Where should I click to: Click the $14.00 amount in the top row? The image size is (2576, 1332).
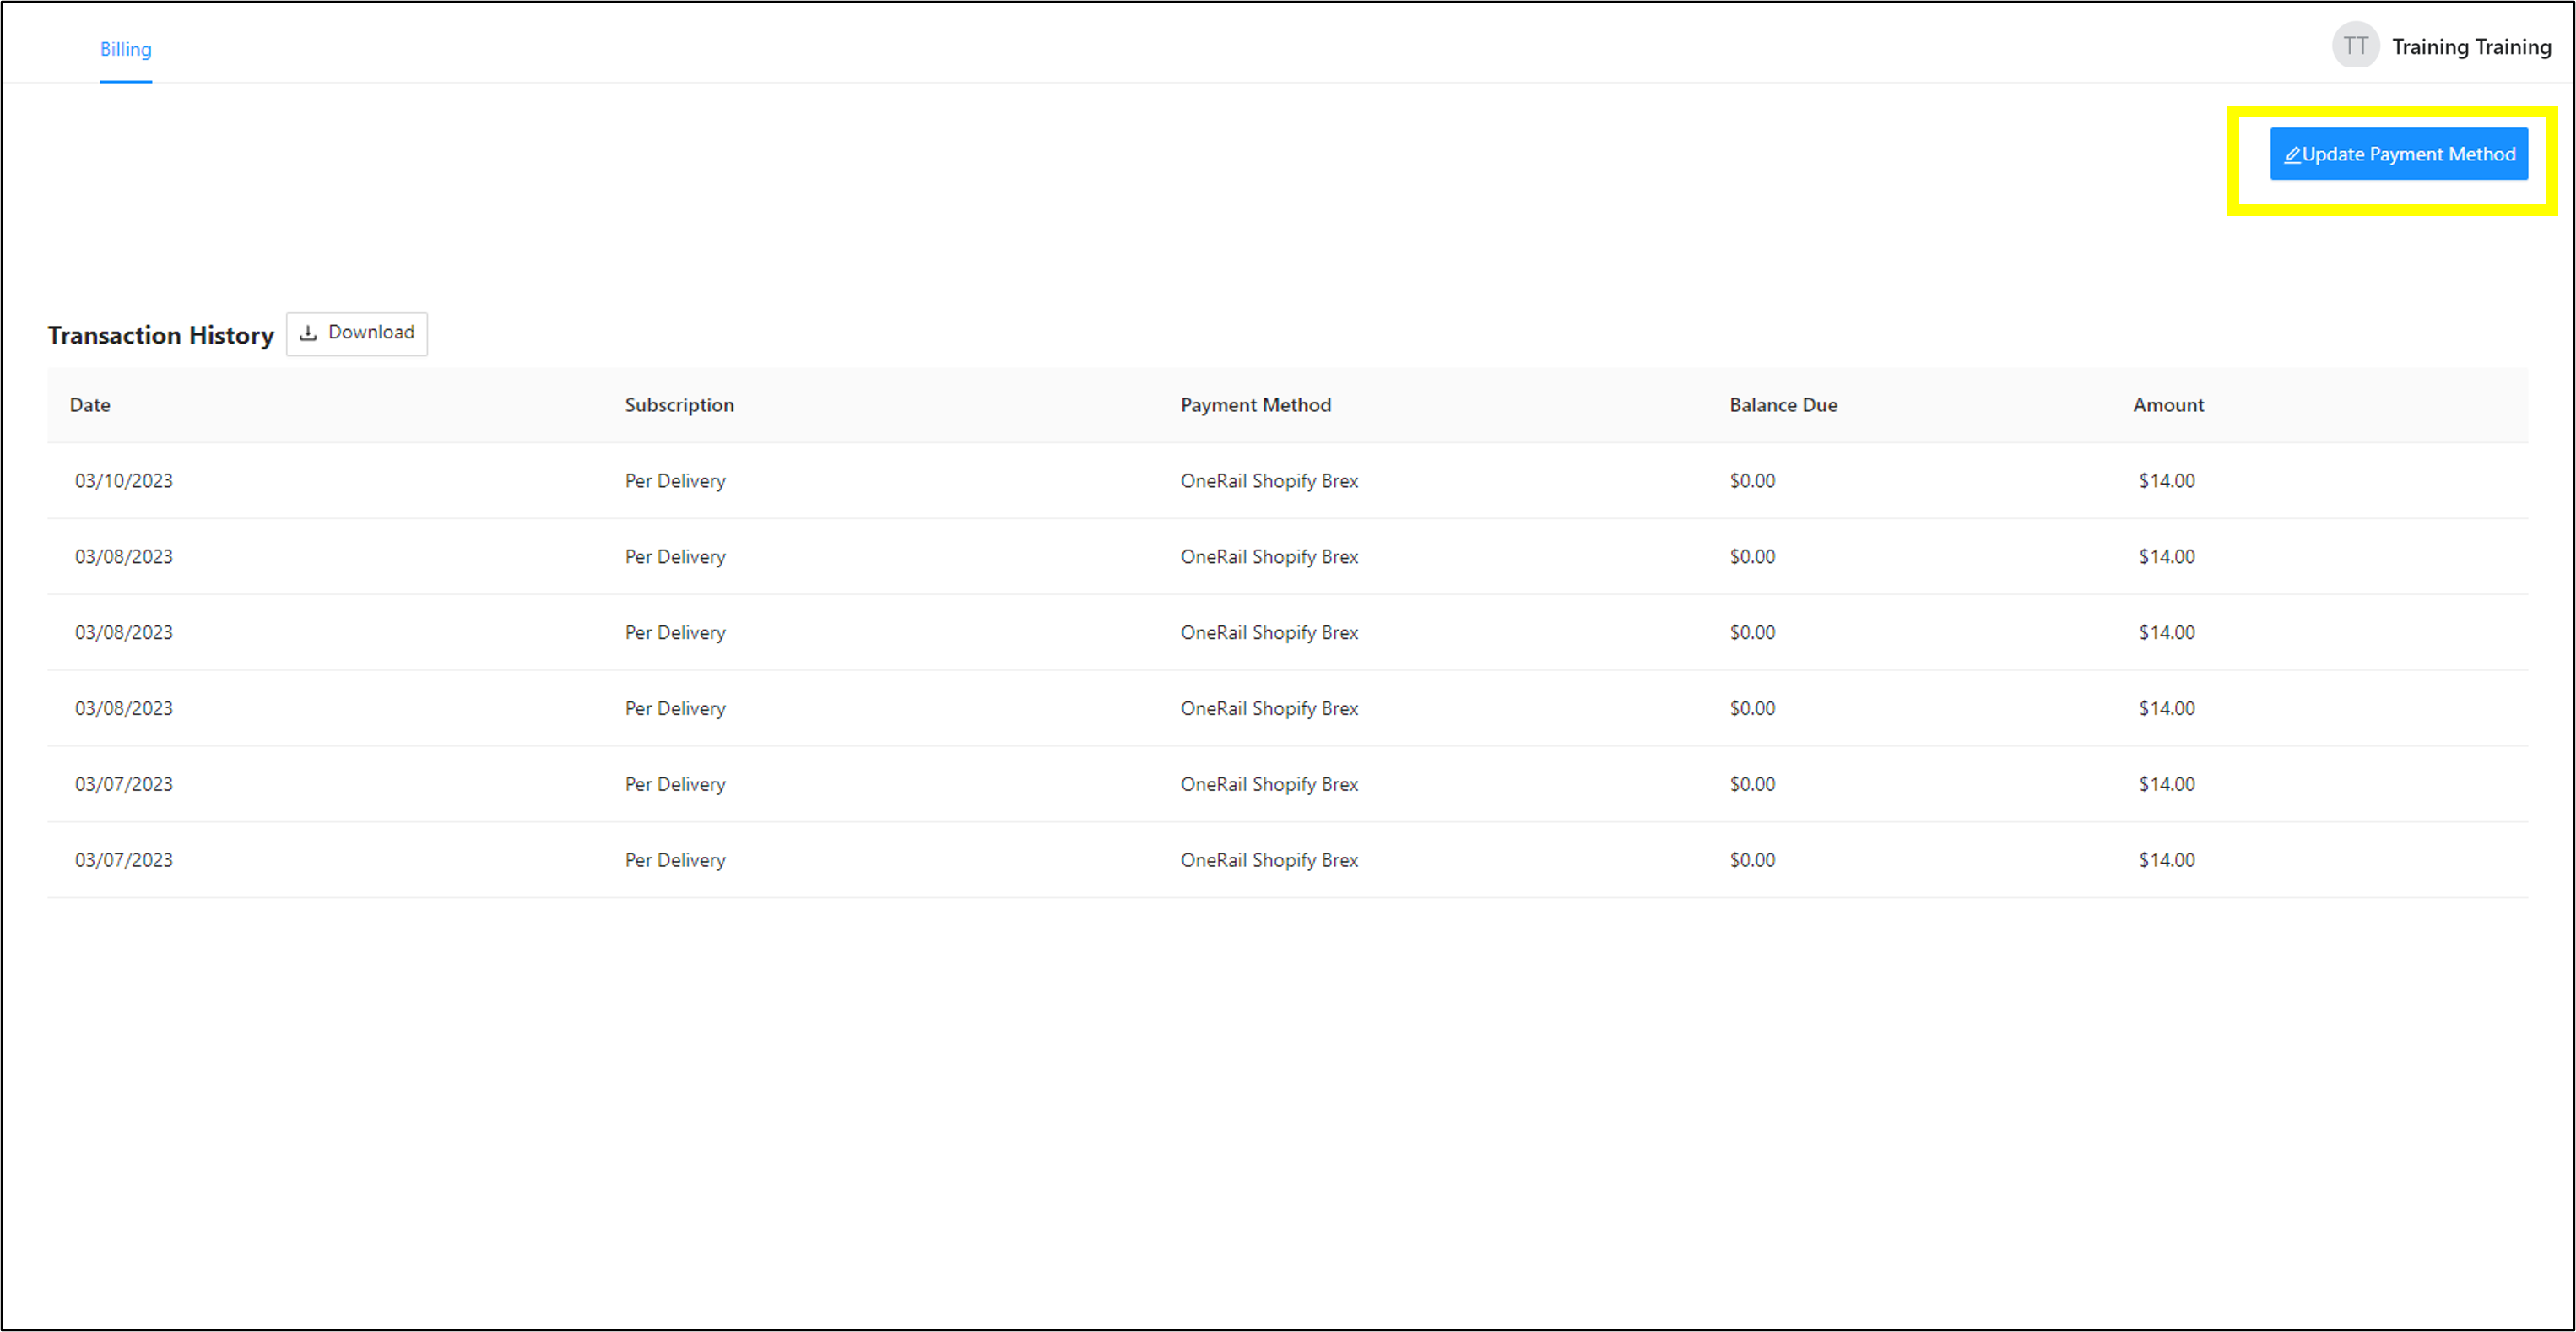click(2166, 481)
